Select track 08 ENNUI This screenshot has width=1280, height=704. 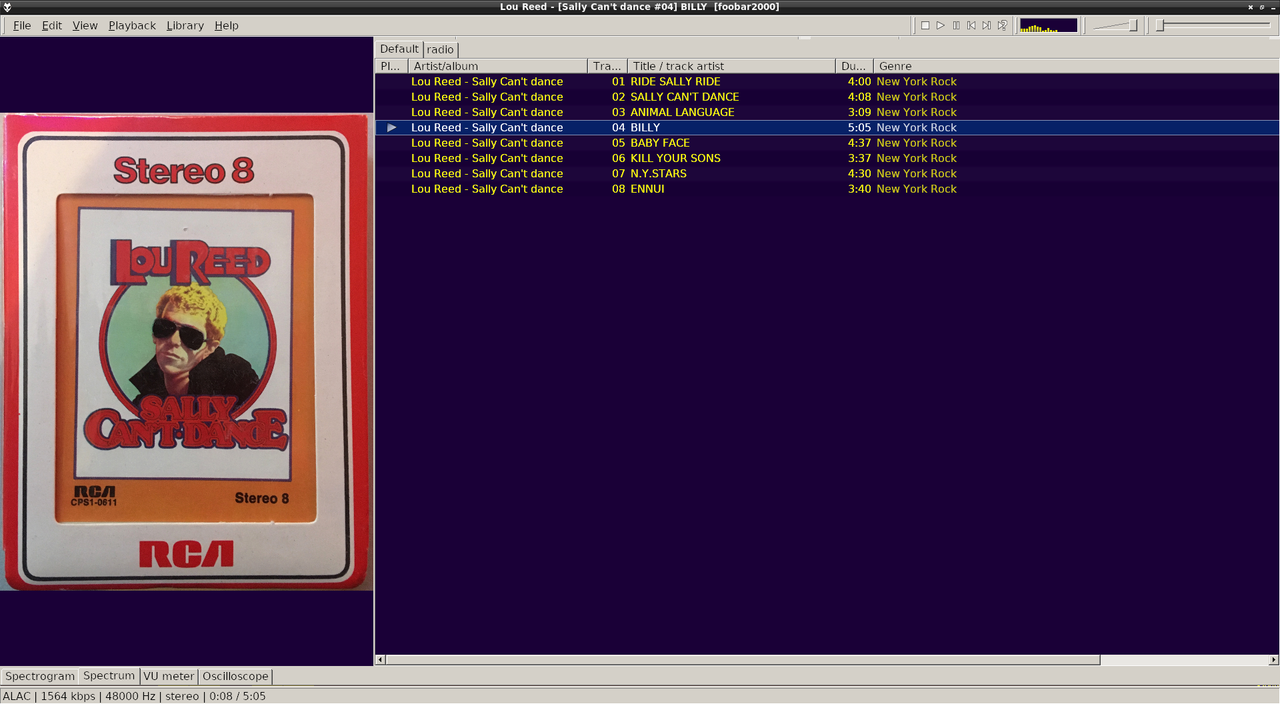point(827,189)
